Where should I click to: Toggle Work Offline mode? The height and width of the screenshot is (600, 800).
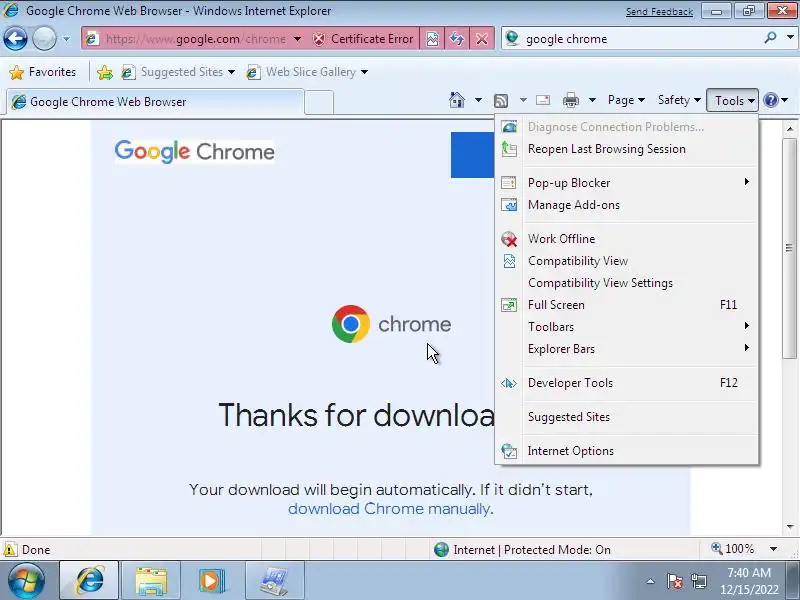627,239
